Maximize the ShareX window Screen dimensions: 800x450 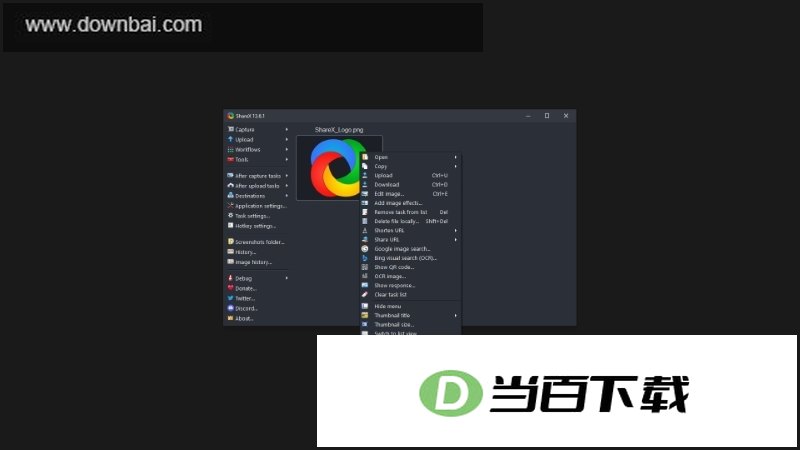coord(547,116)
